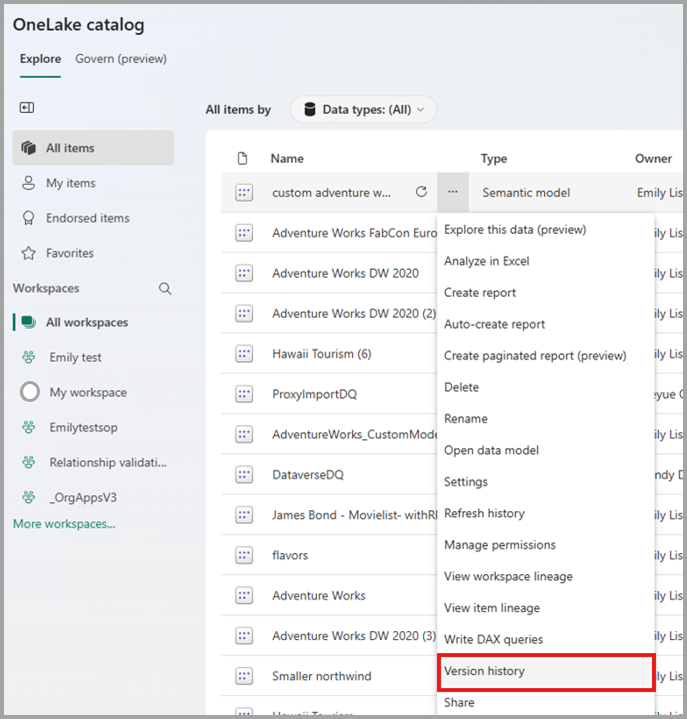Open the flavors item
Image resolution: width=687 pixels, height=719 pixels.
point(290,555)
